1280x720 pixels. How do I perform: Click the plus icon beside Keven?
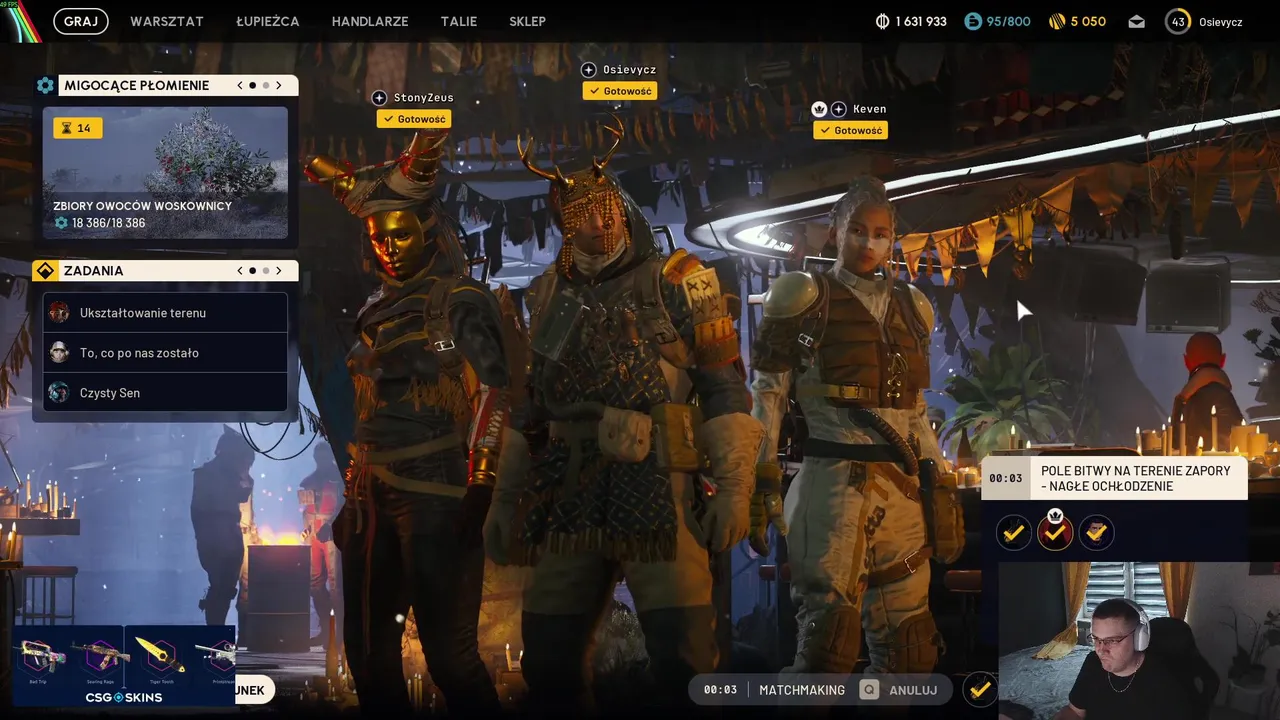pyautogui.click(x=838, y=109)
